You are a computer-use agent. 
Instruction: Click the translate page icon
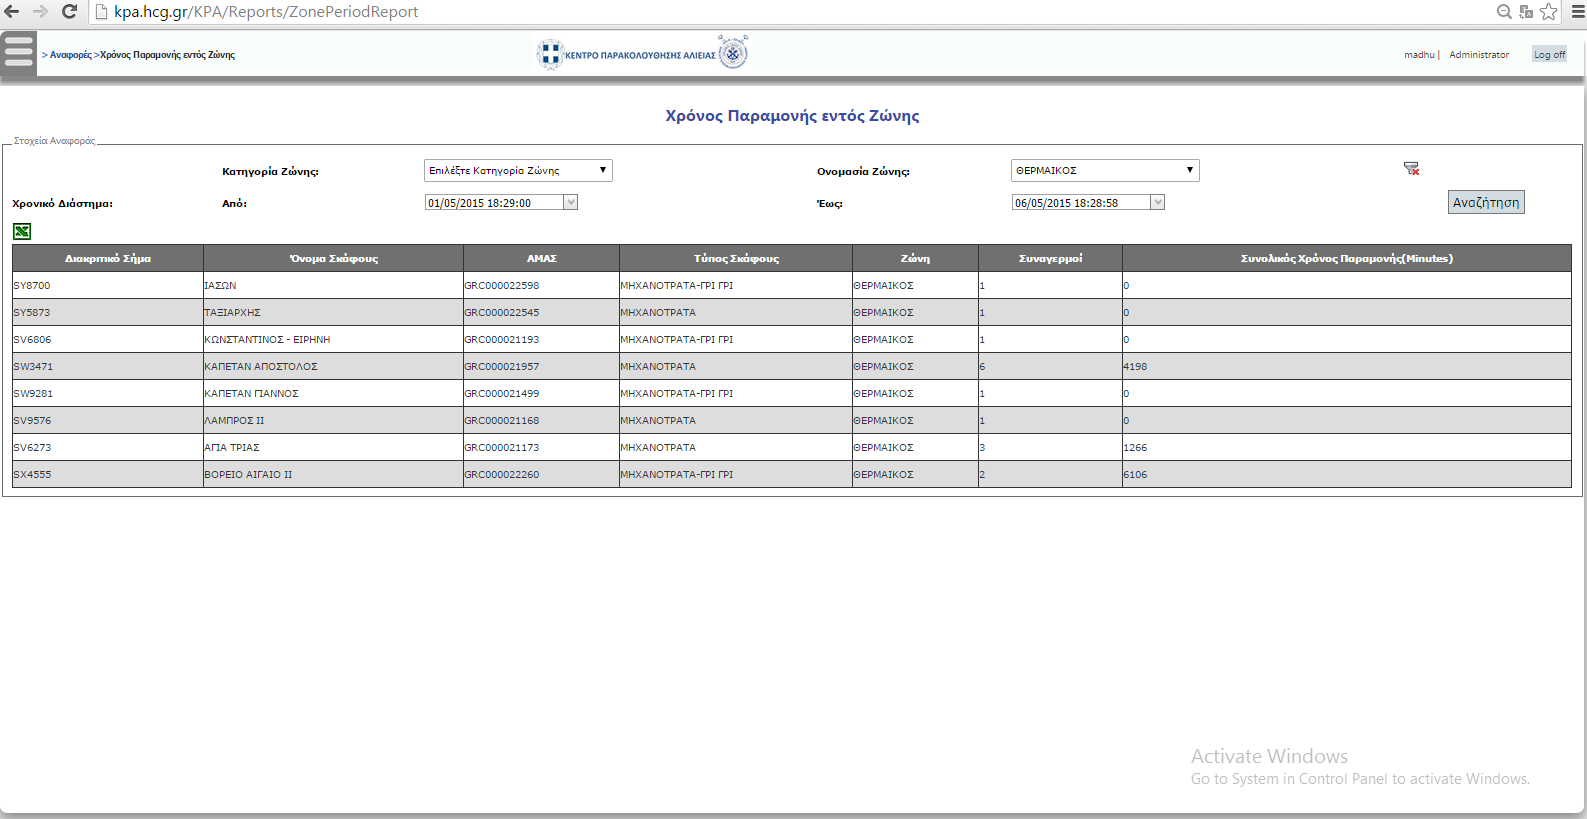[1526, 11]
